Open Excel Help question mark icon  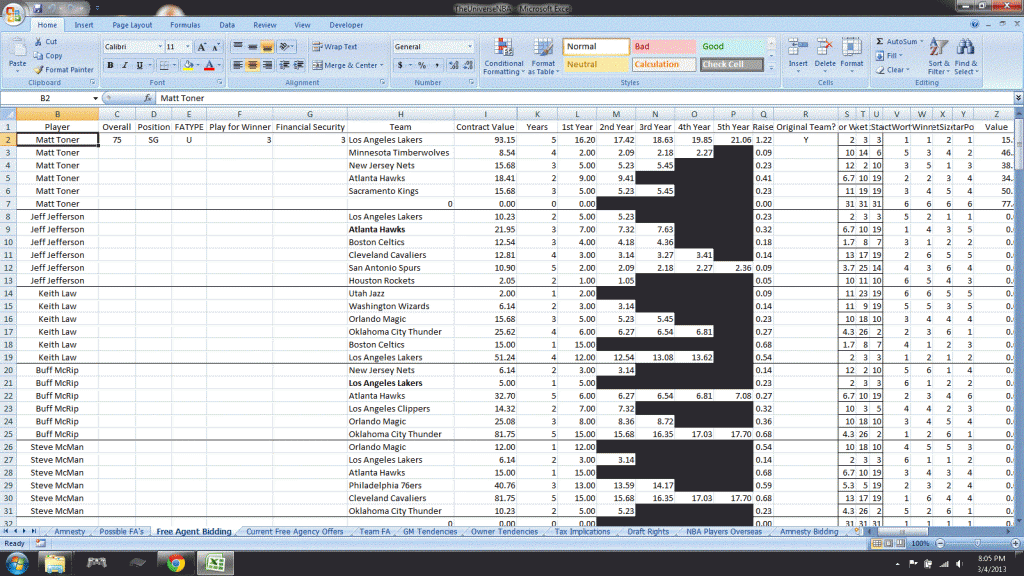pyautogui.click(x=974, y=24)
